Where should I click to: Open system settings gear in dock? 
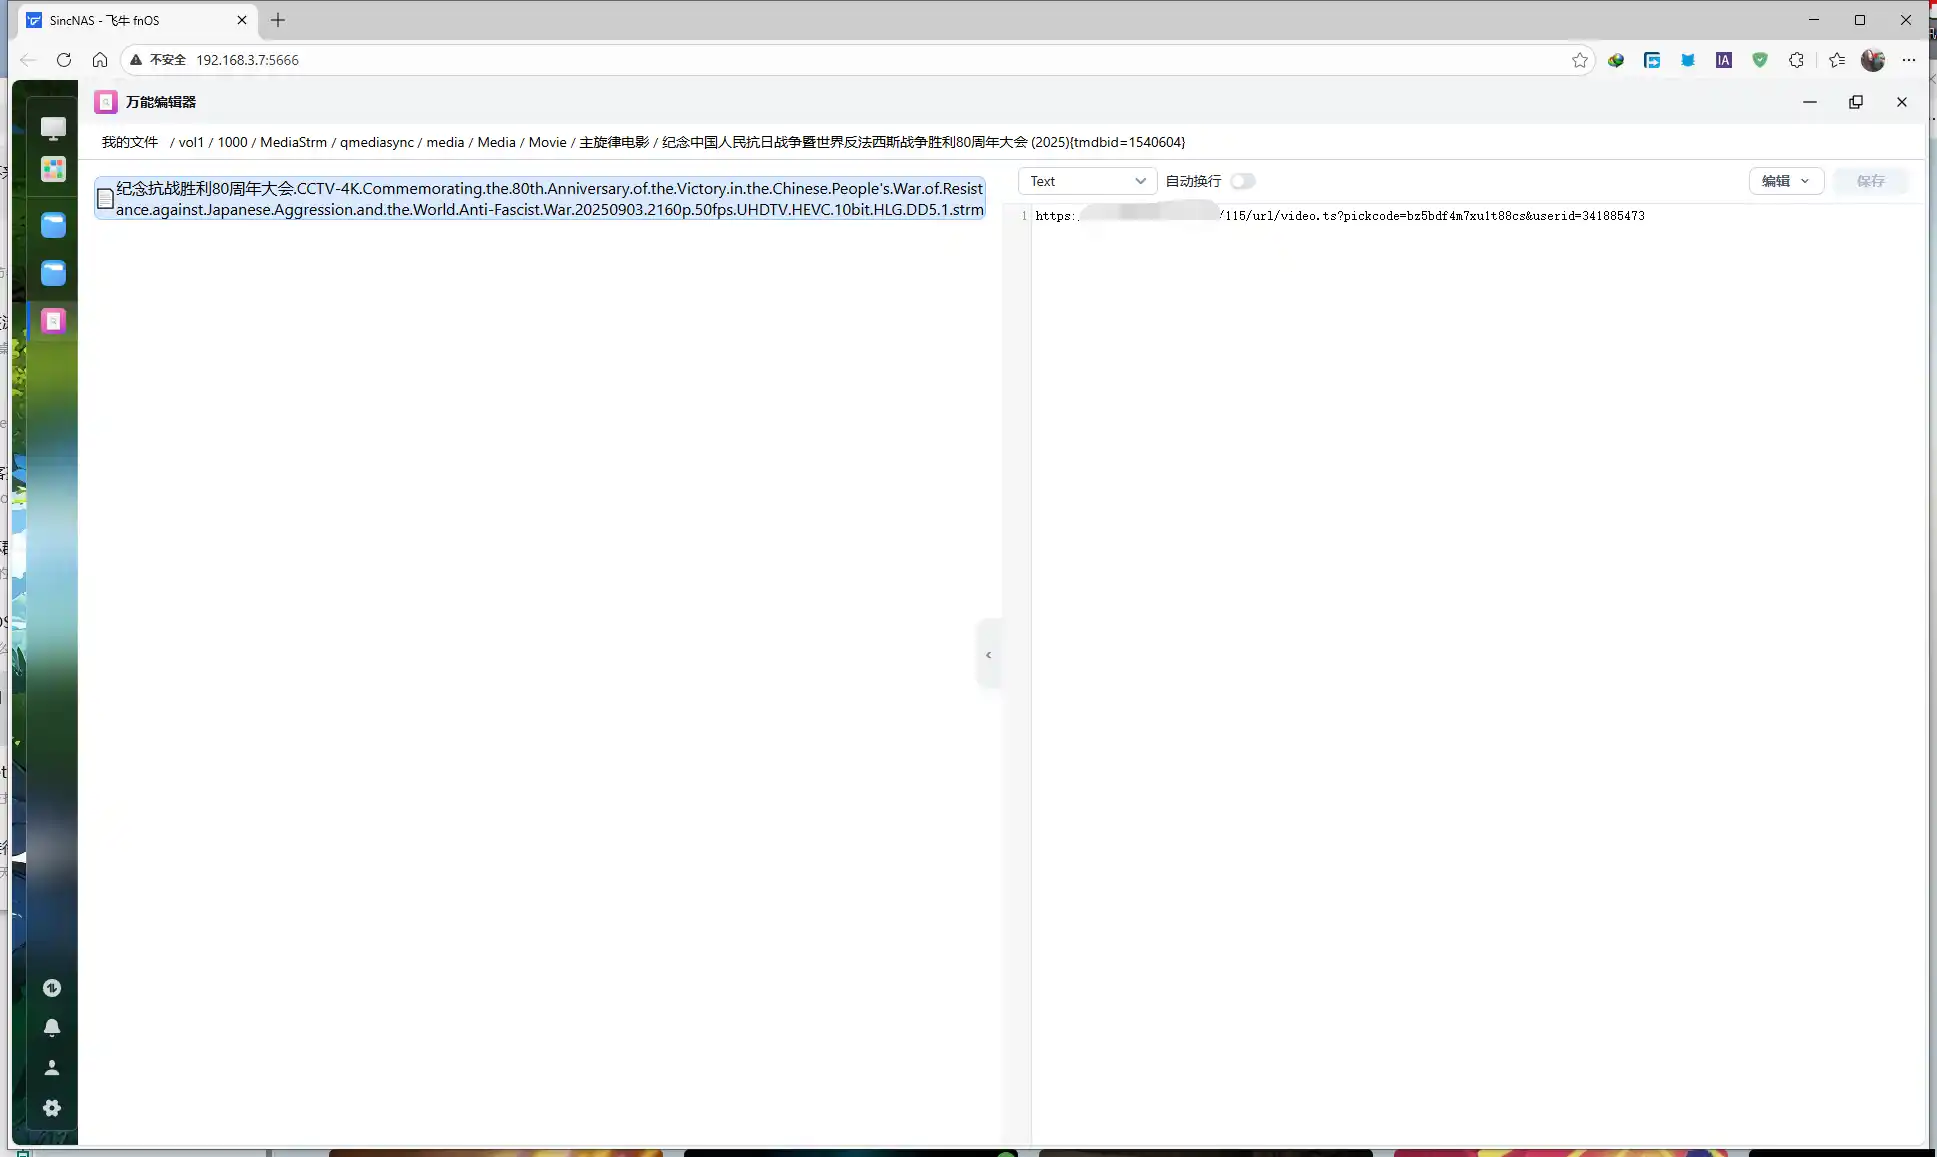pyautogui.click(x=52, y=1108)
